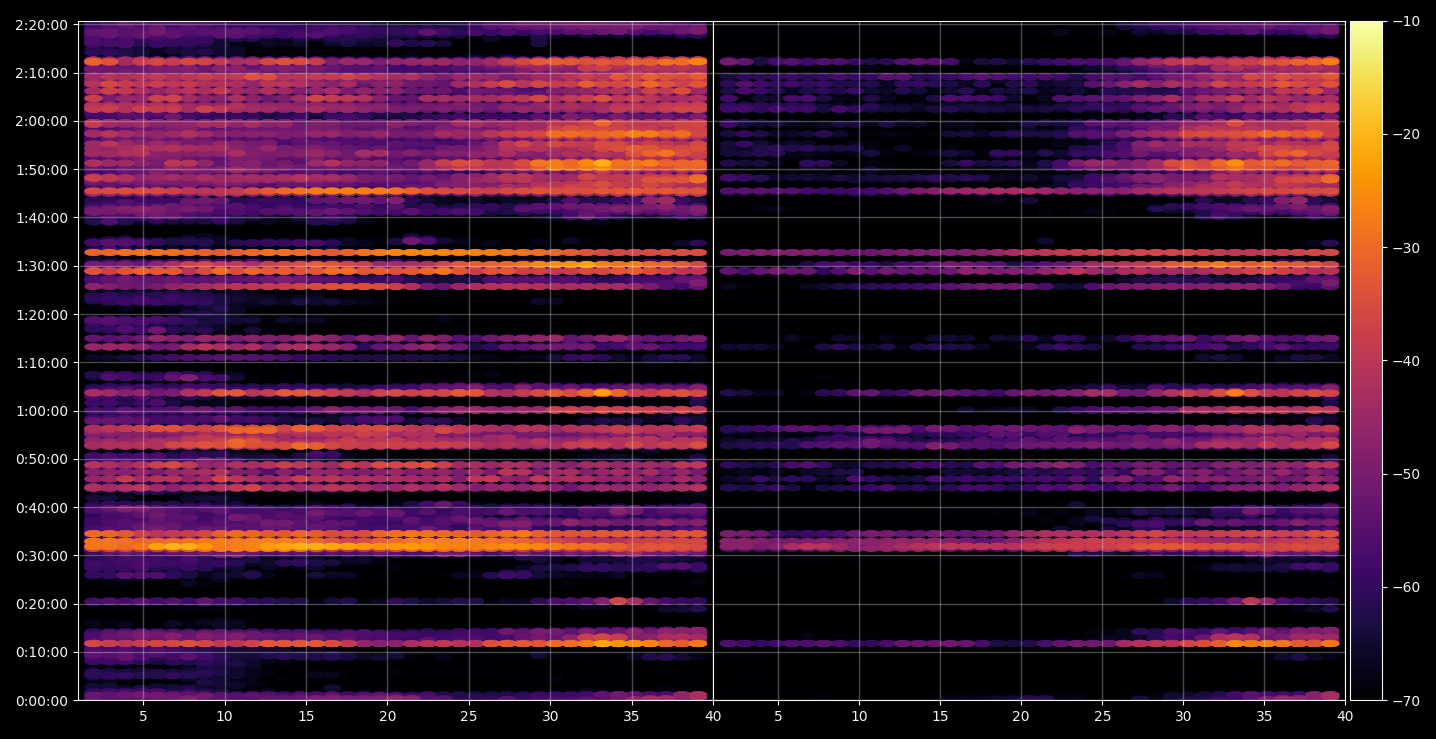Click x-axis label 5 of left heatmap
This screenshot has height=739, width=1436.
click(143, 716)
